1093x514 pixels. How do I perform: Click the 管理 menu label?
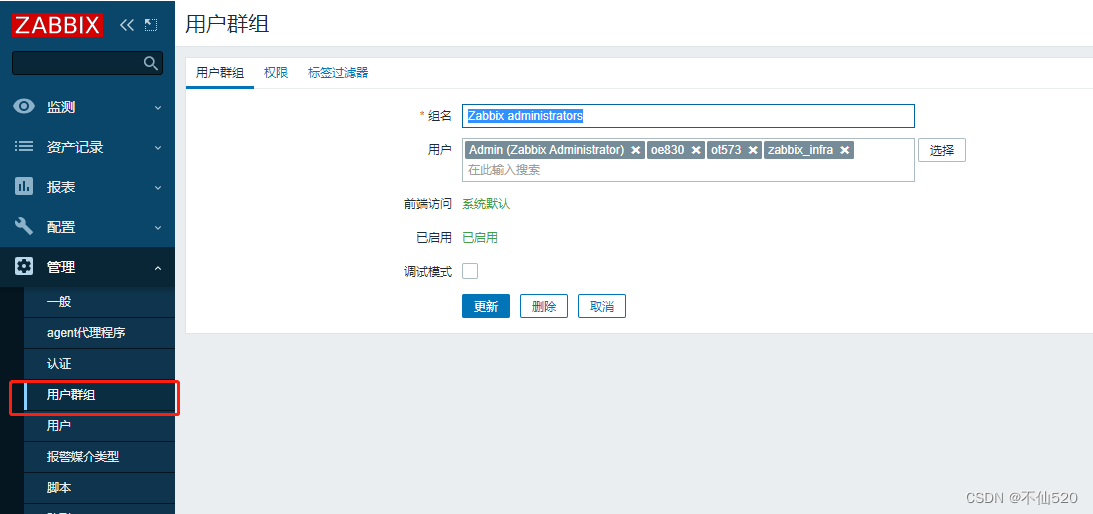(61, 267)
